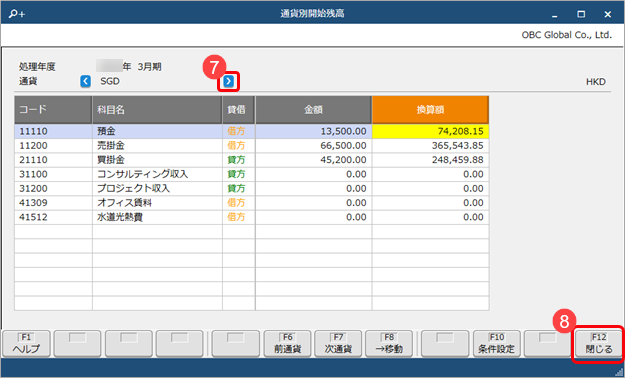Click amount cell 13,500.00
Screen dimensions: 625x378
(x=313, y=131)
